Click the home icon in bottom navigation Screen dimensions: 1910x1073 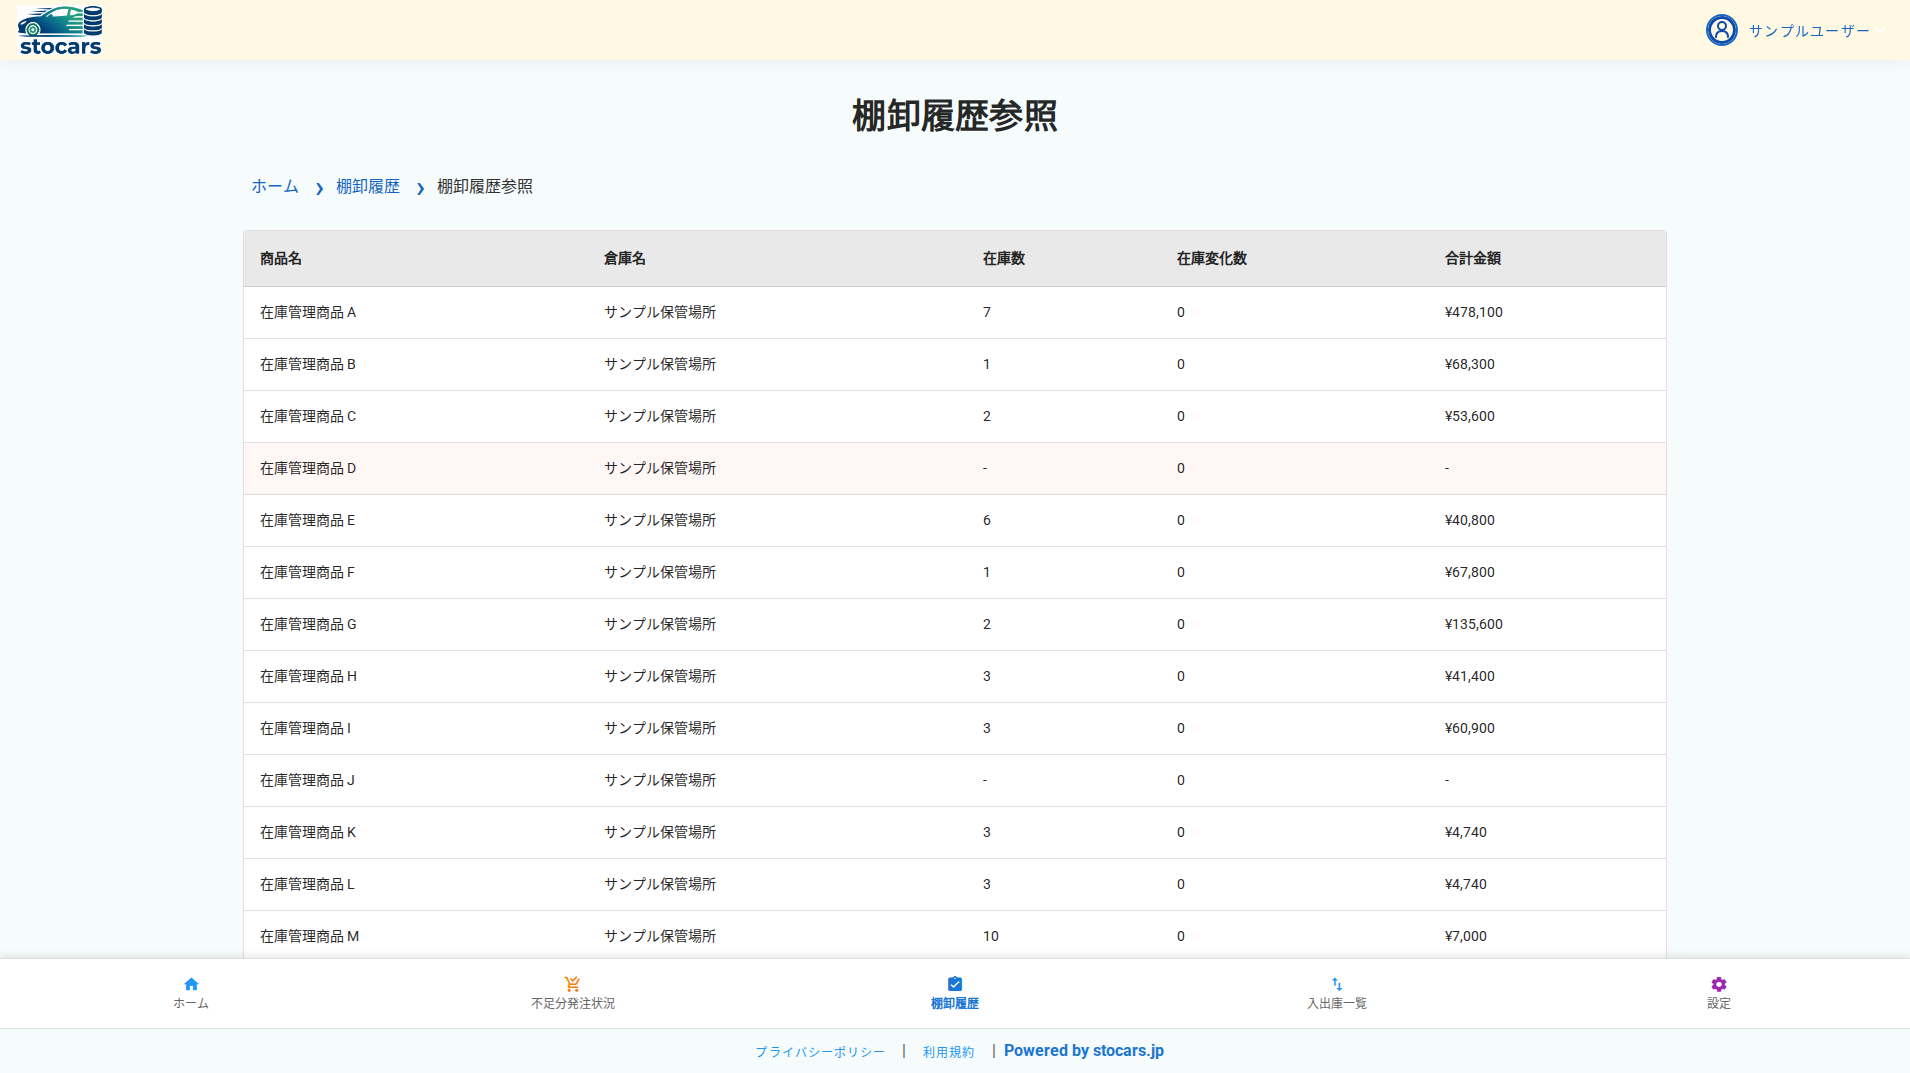(x=191, y=984)
